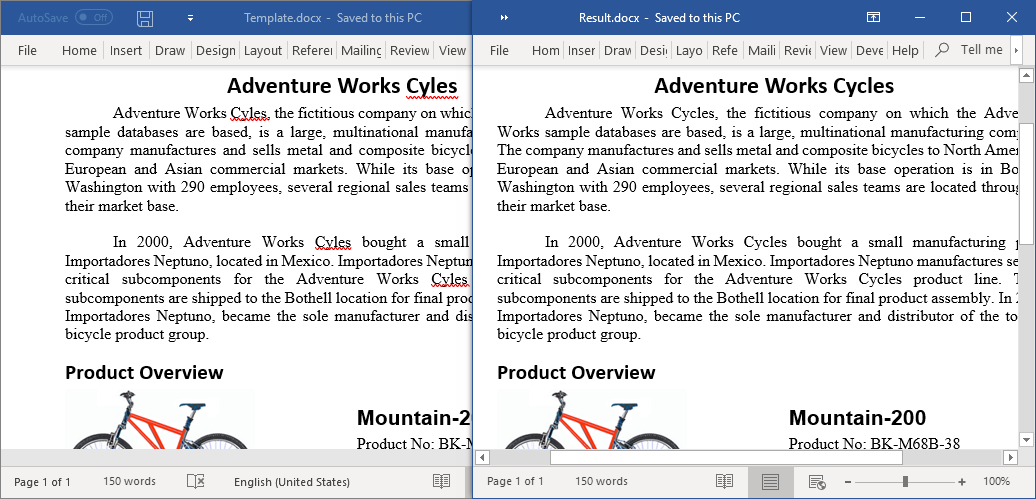
Task: Go to View tab in Result.docx
Action: (833, 50)
